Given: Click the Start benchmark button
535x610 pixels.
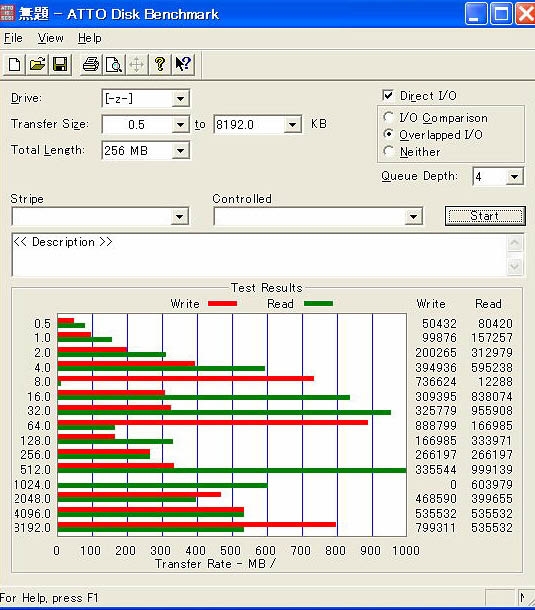Looking at the screenshot, I should click(485, 216).
